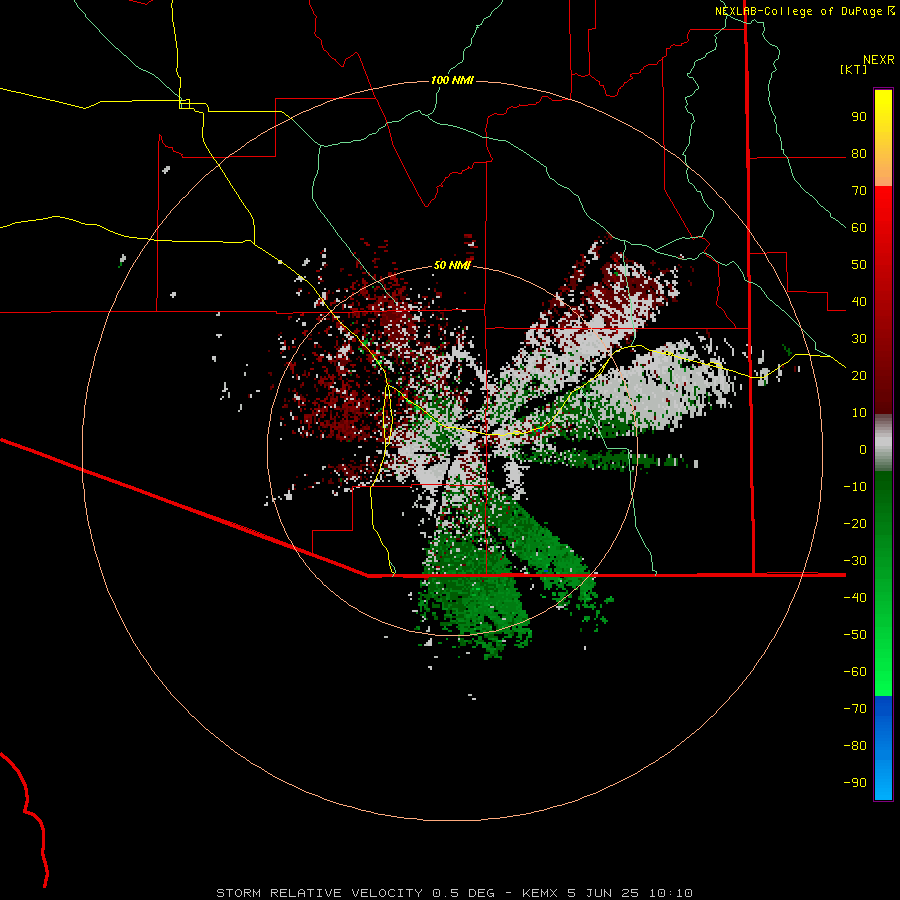Click the -60 value on velocity scale
The height and width of the screenshot is (900, 900).
pos(855,672)
